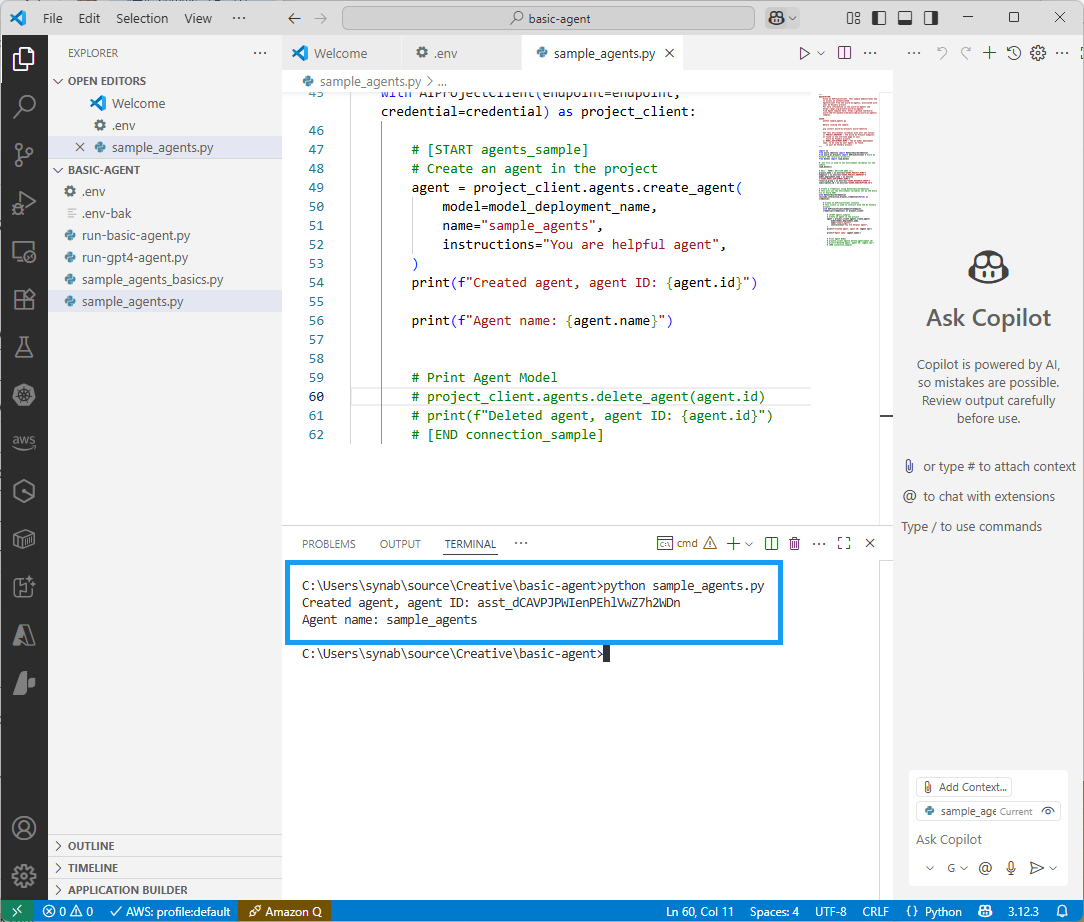Screen dimensions: 1084x922
Task: Customize the editor layout
Action: pyautogui.click(x=853, y=18)
